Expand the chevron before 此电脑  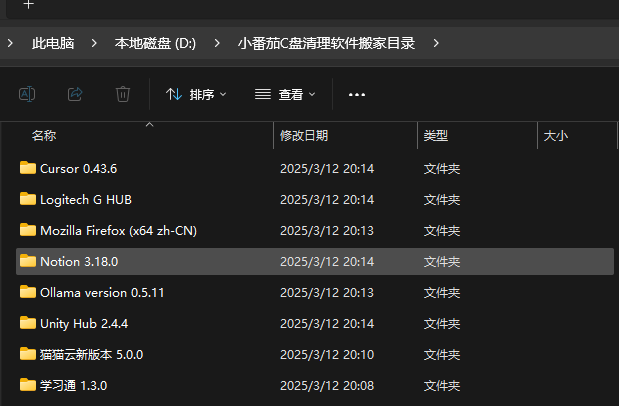coord(10,43)
